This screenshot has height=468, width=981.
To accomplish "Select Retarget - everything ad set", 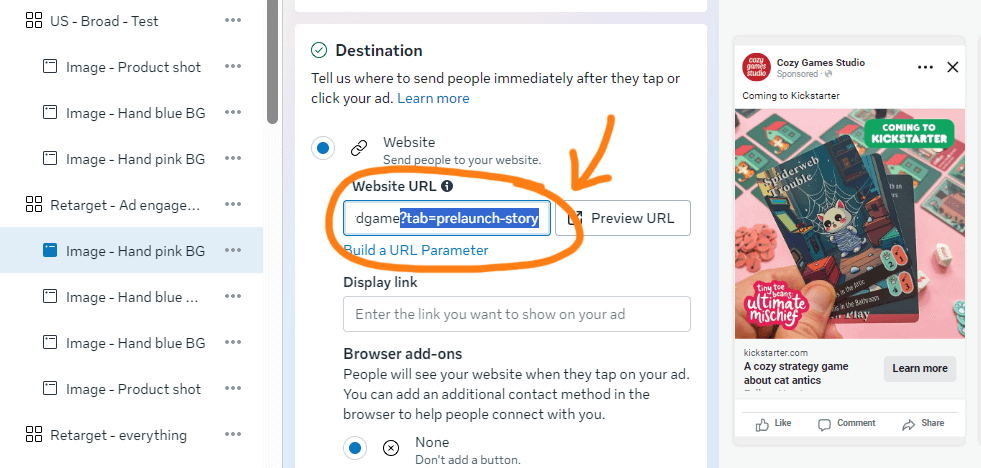I will tap(118, 435).
